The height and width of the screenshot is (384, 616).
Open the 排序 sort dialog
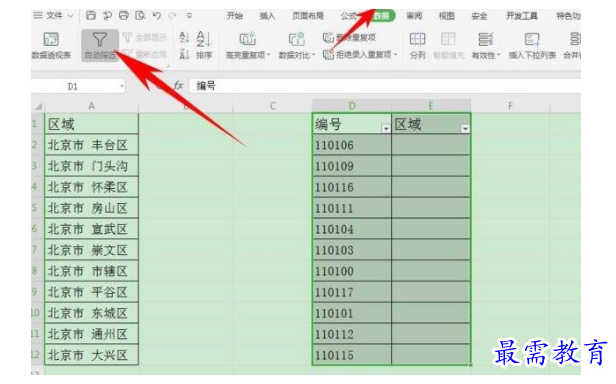(x=204, y=46)
